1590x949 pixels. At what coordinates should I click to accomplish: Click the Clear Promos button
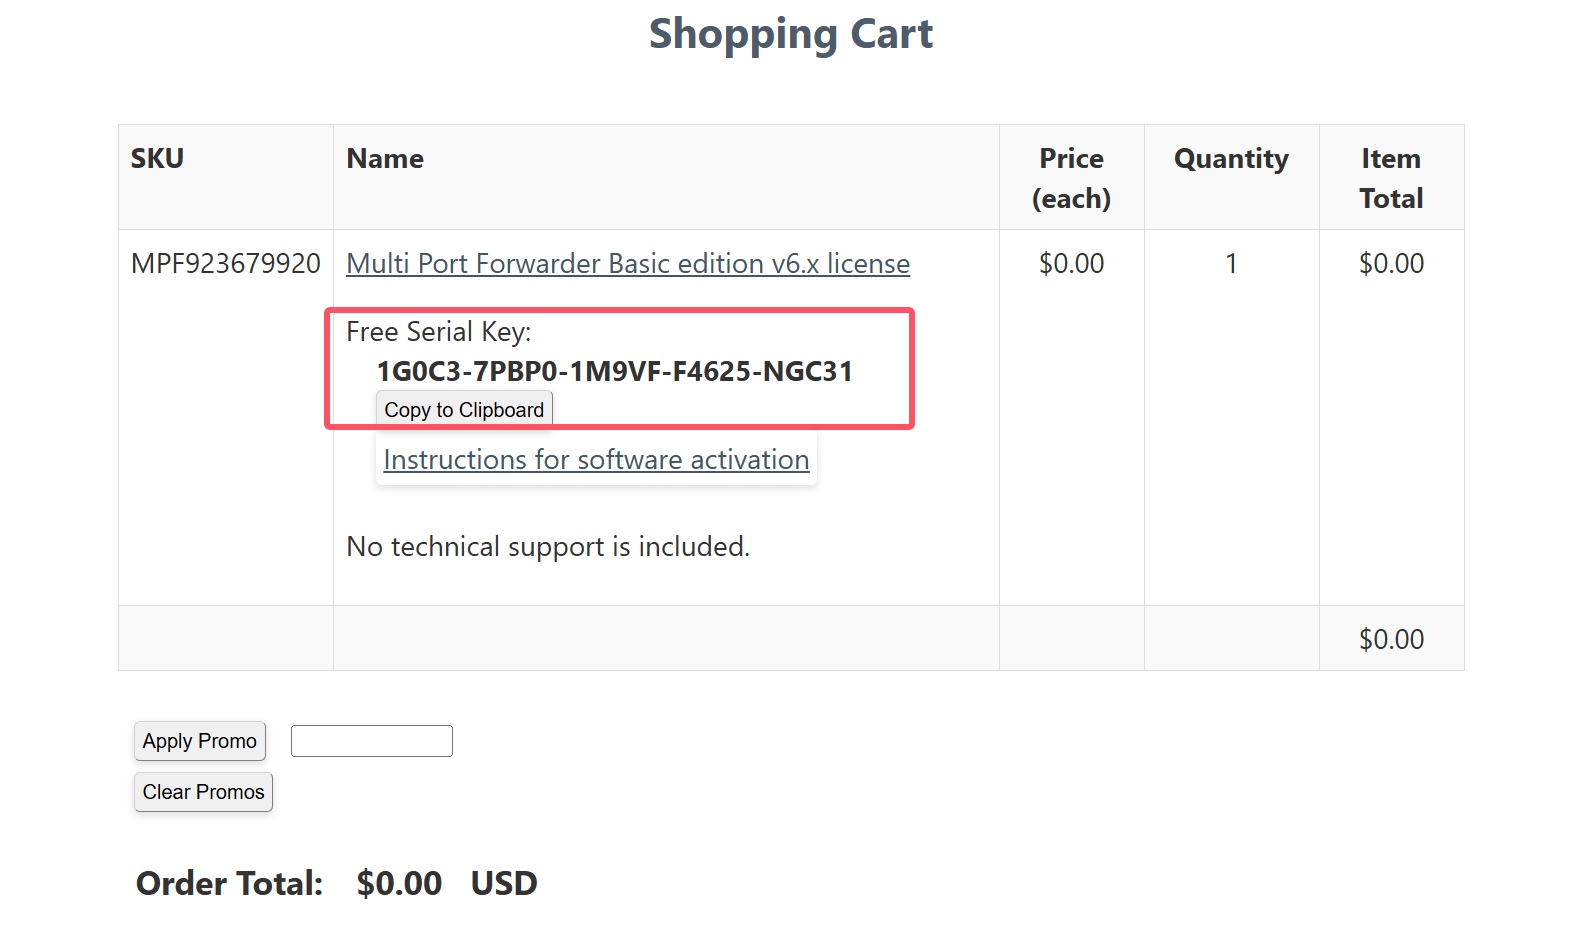[203, 792]
